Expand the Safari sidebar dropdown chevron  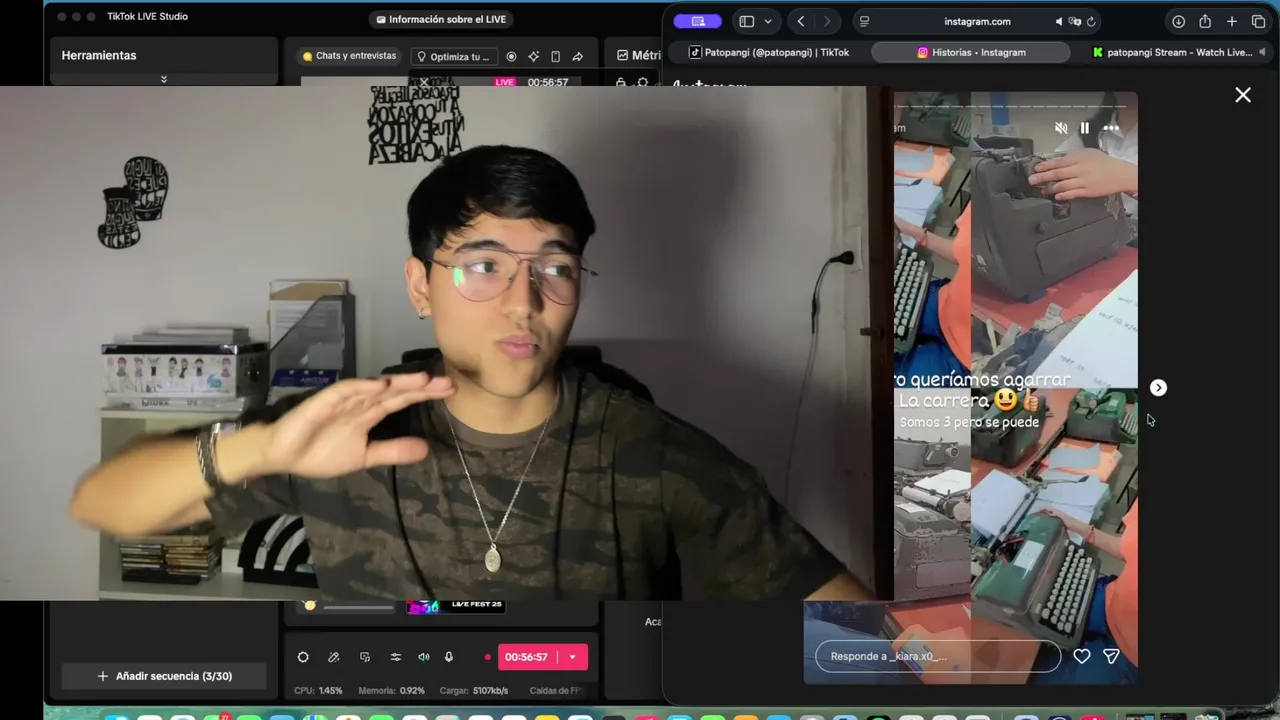coord(768,21)
